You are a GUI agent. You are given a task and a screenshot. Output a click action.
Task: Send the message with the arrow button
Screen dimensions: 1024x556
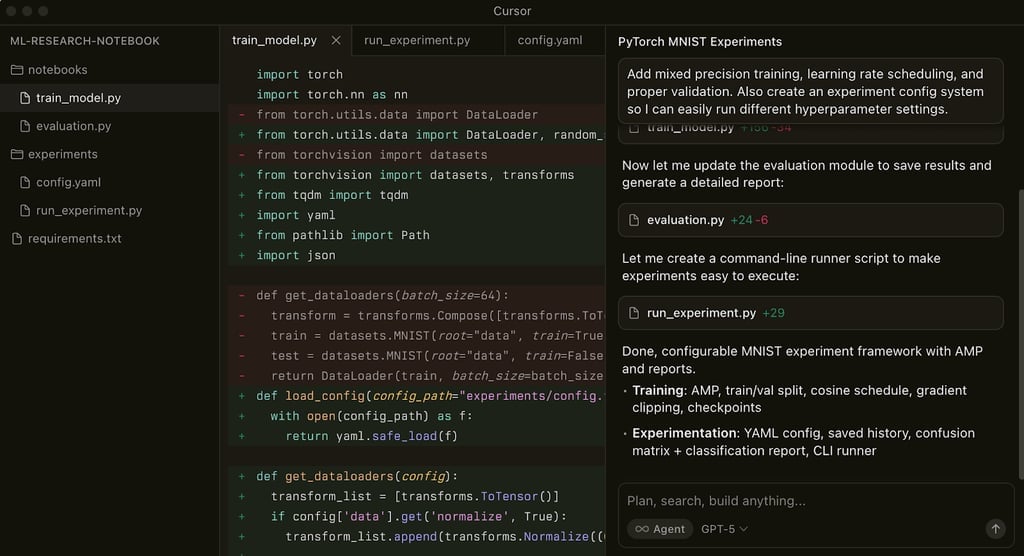[x=995, y=529]
